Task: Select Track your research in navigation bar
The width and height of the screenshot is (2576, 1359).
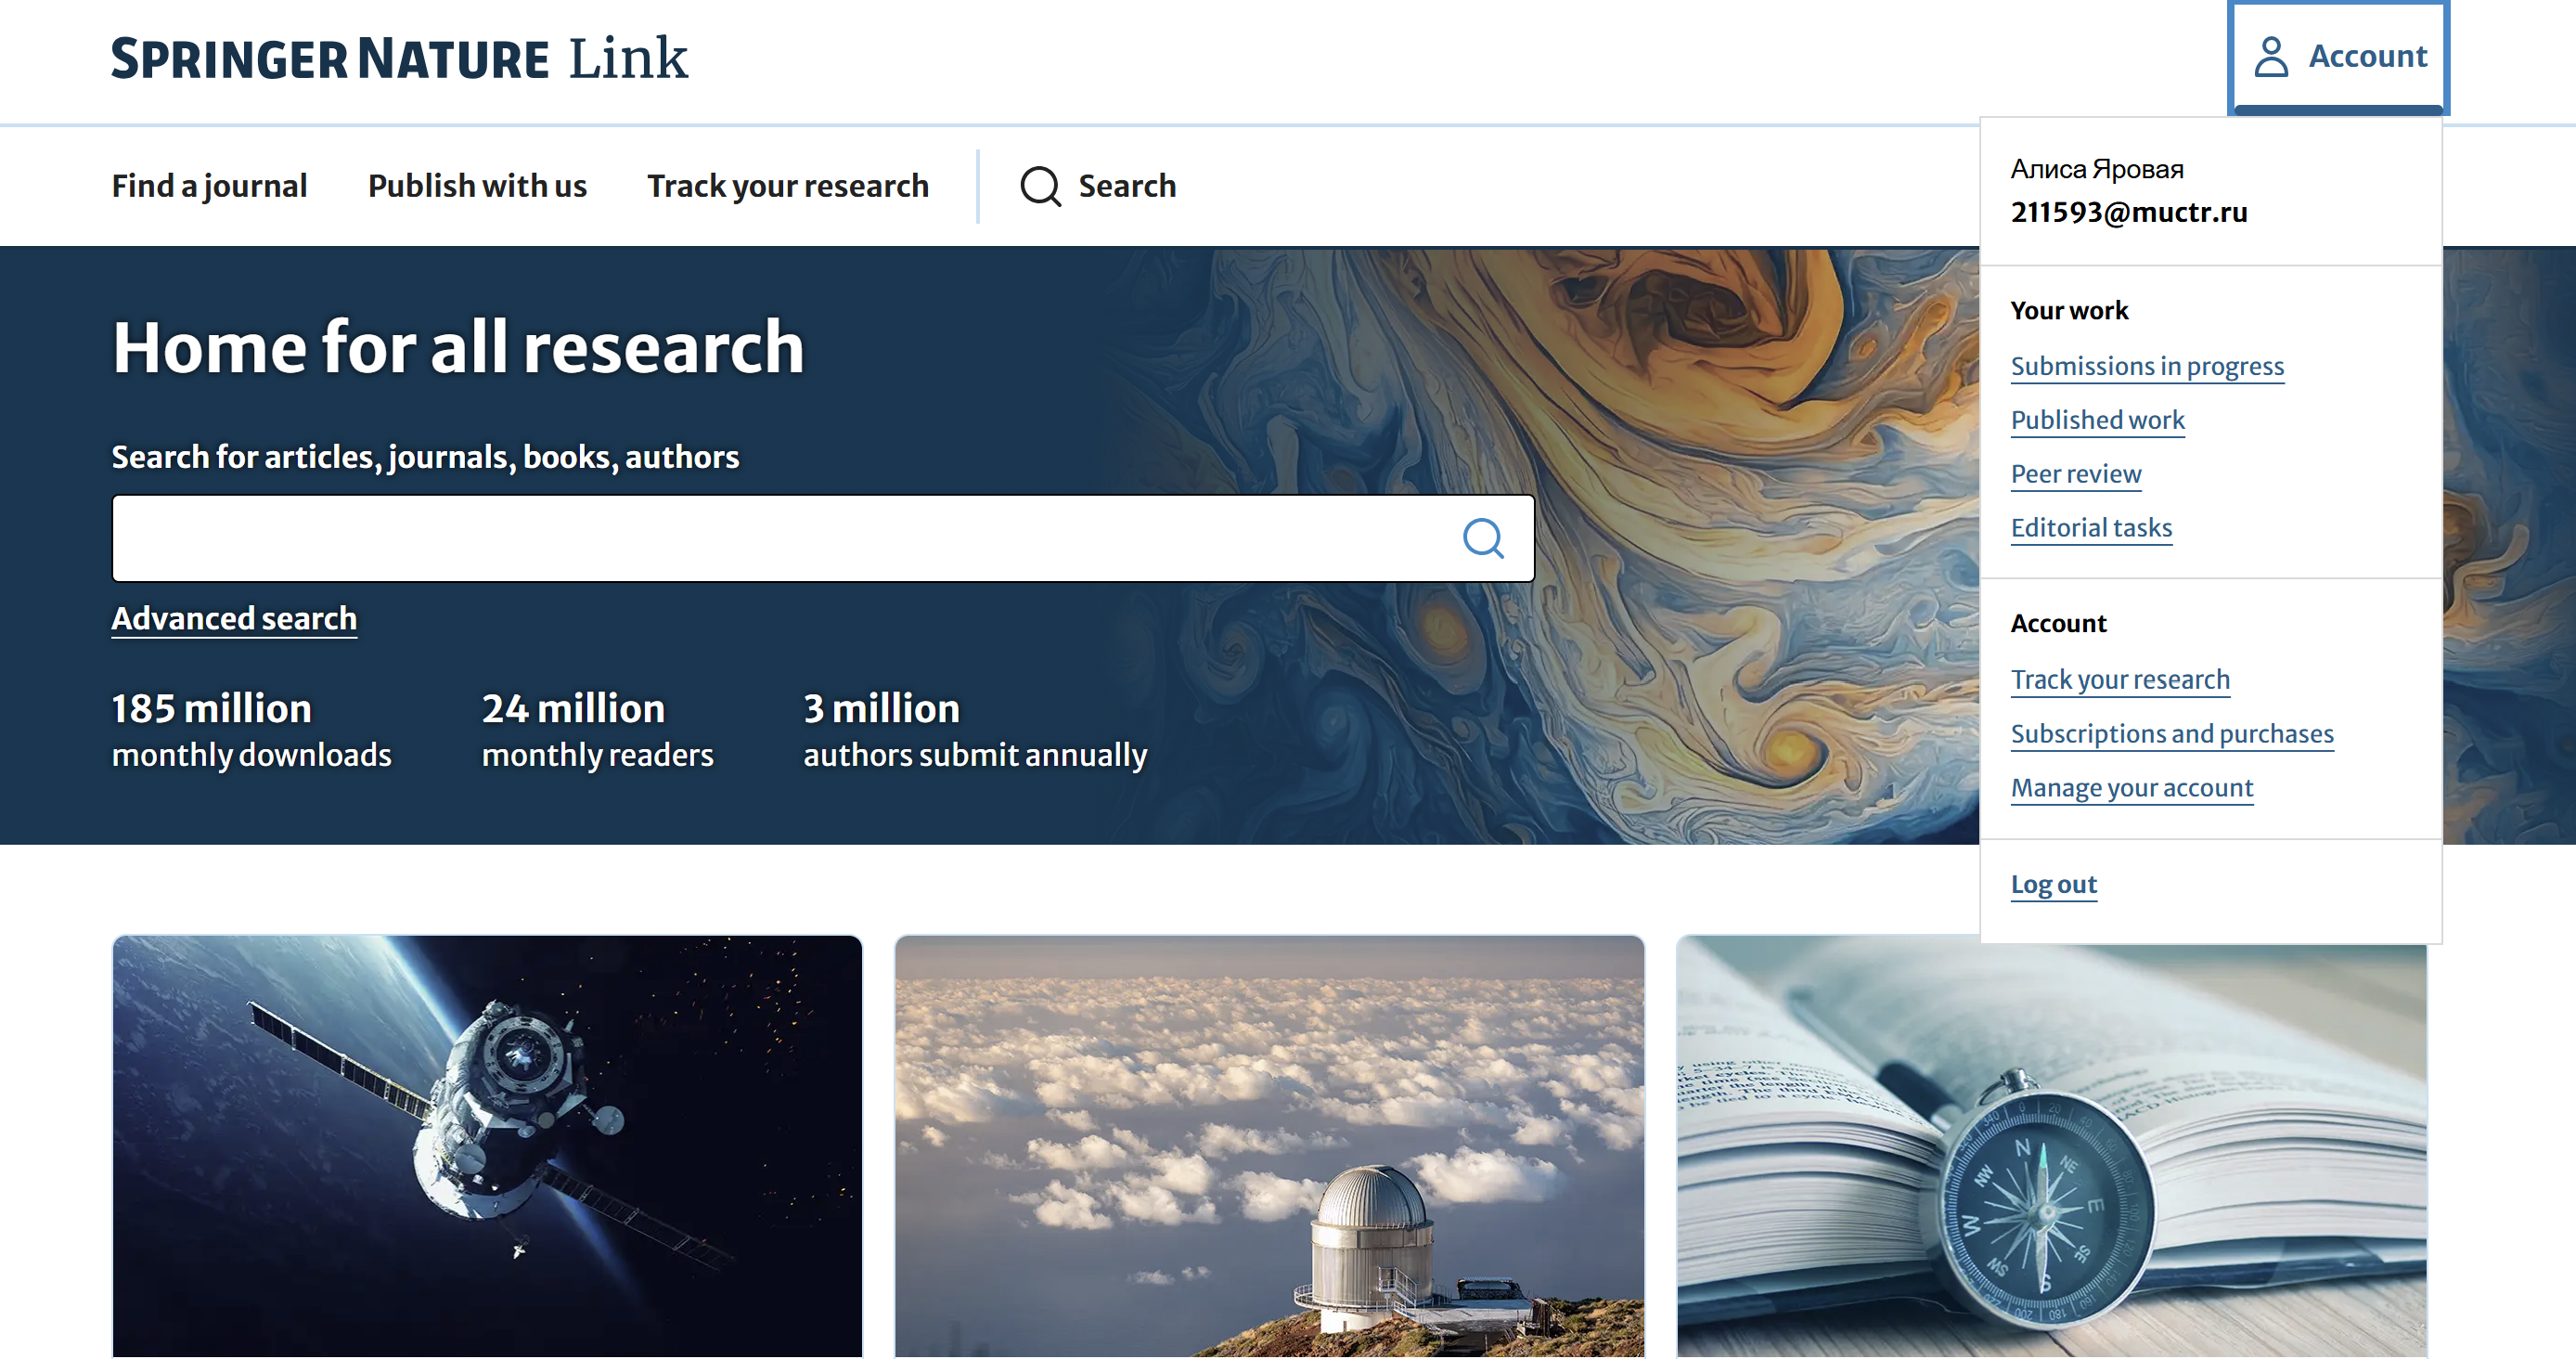Action: tap(788, 186)
